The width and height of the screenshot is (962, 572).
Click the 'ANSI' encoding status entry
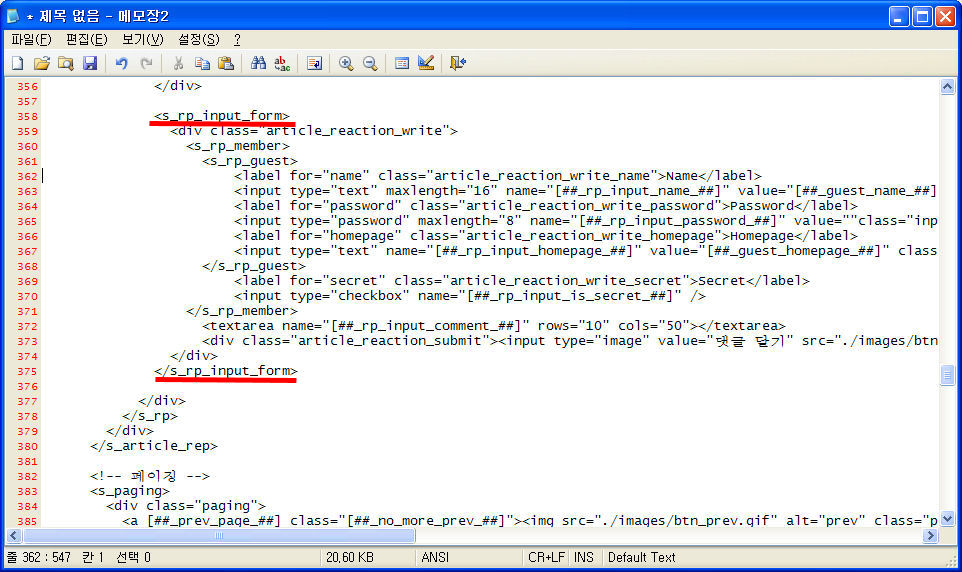coord(435,557)
